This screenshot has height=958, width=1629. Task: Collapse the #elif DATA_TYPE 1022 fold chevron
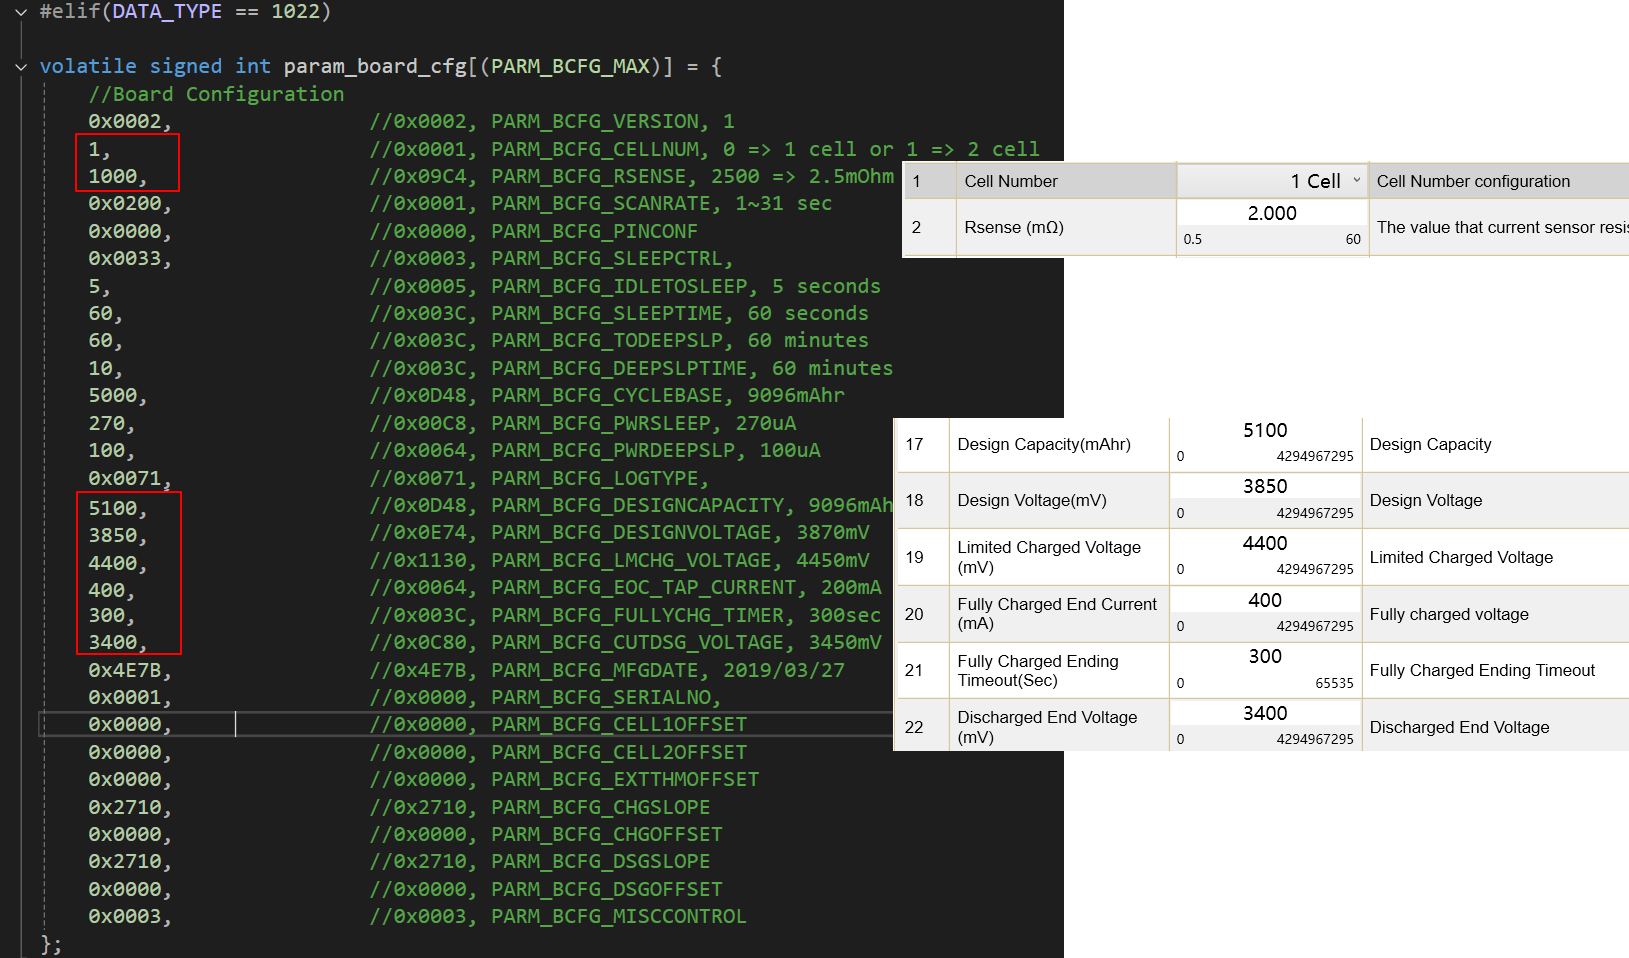click(21, 12)
